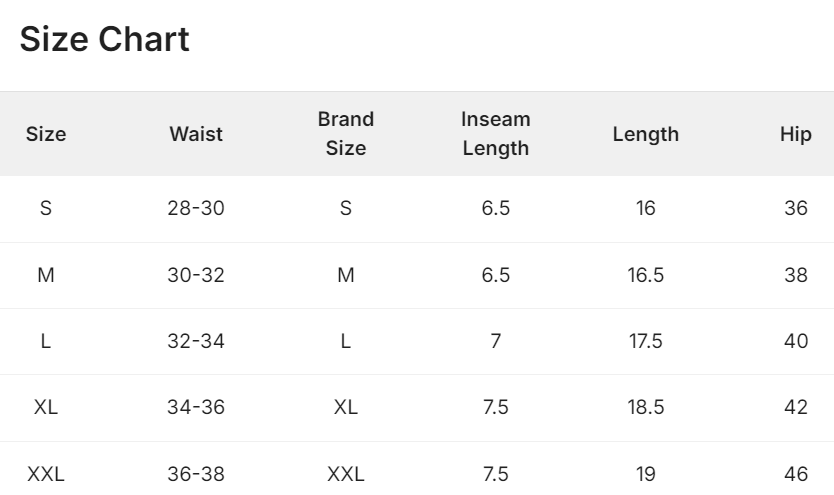The width and height of the screenshot is (834, 495).
Task: Select the 34-36 waist value
Action: click(x=196, y=408)
